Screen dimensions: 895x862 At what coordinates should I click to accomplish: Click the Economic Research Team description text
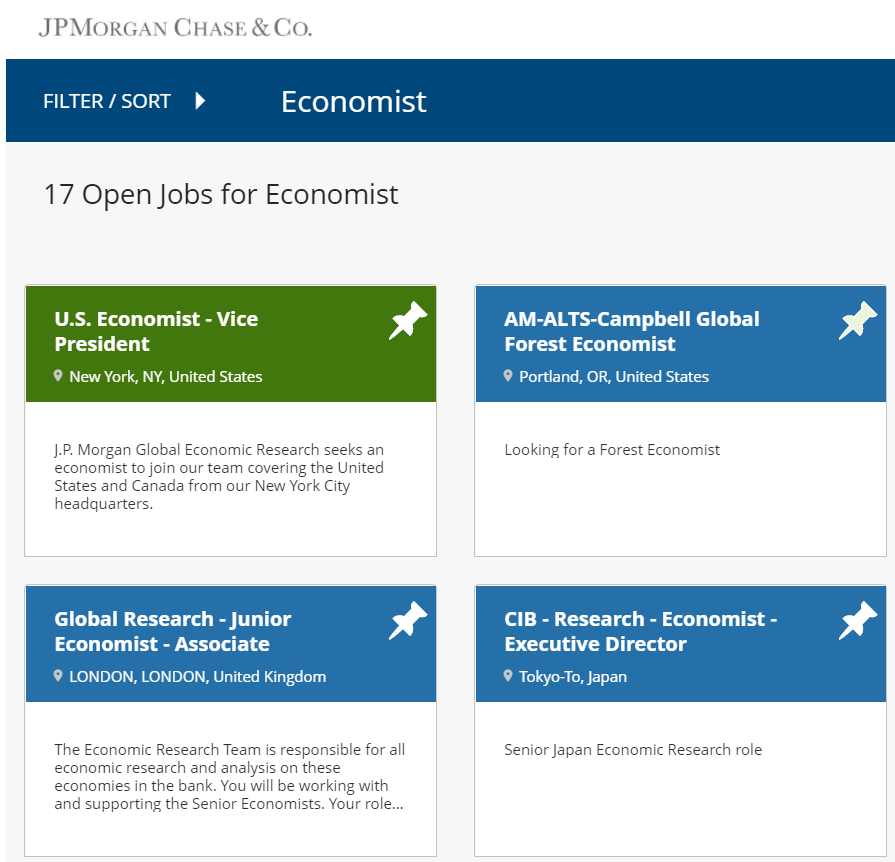(229, 777)
